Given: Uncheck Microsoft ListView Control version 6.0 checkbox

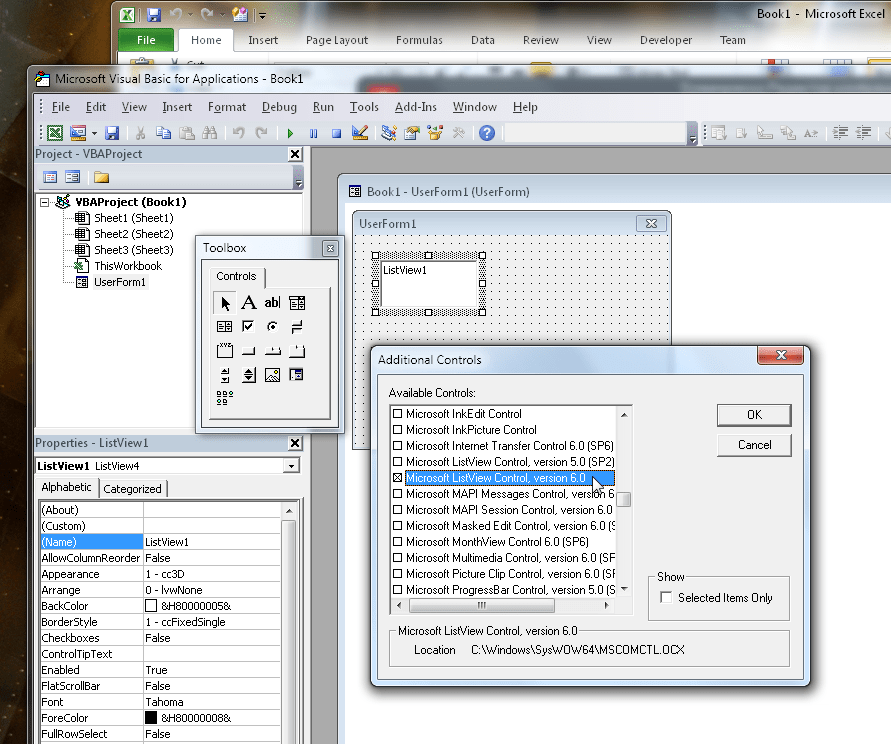Looking at the screenshot, I should click(398, 477).
